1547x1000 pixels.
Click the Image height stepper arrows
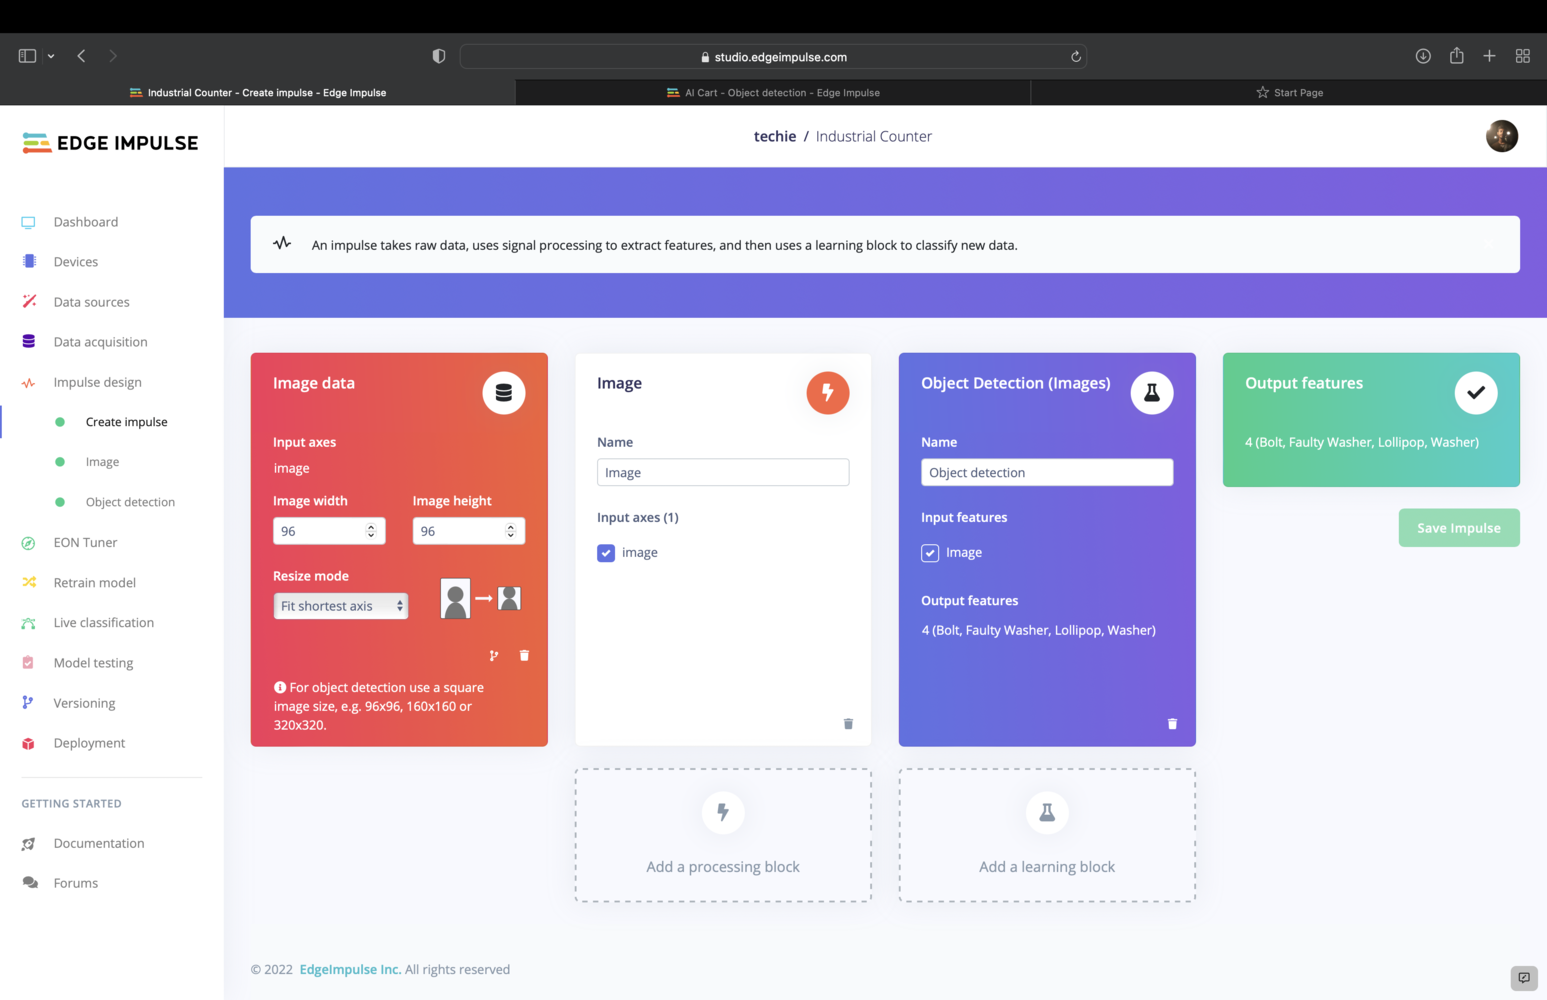pos(511,531)
